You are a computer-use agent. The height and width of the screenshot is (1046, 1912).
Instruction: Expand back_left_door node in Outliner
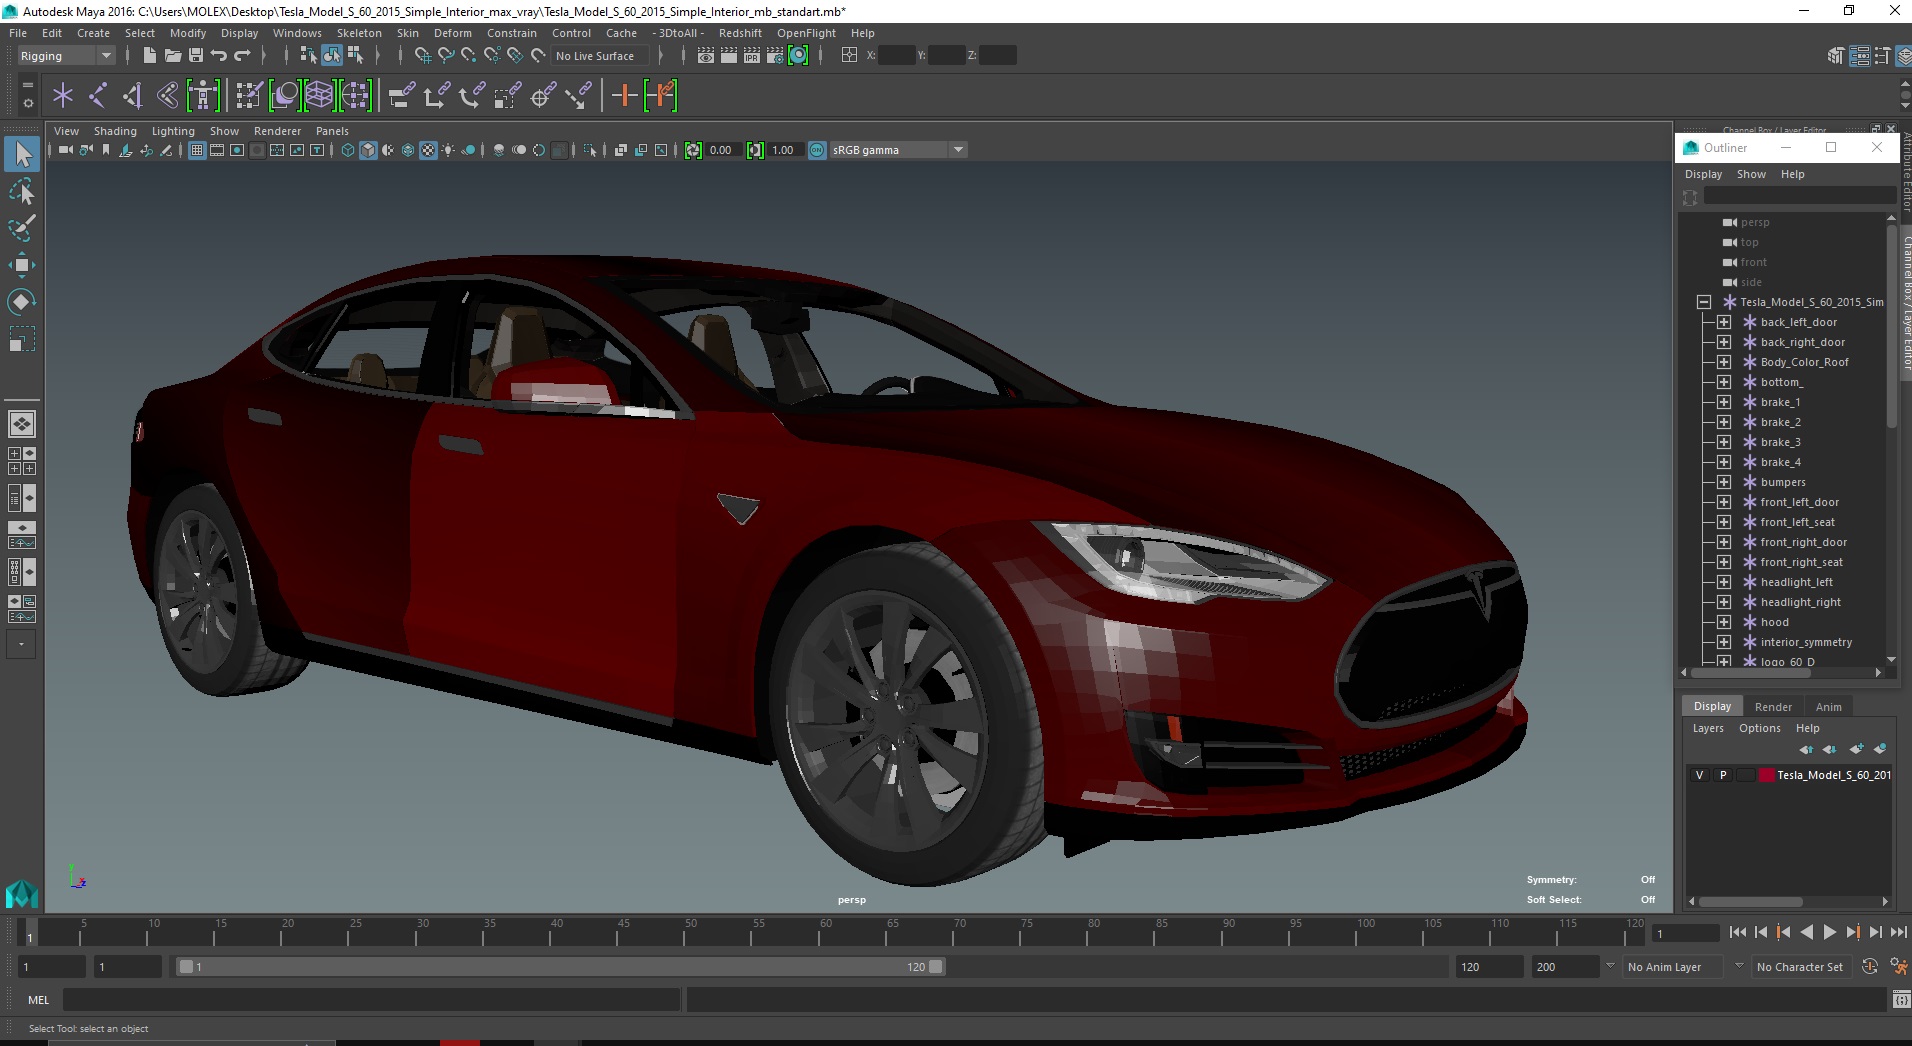click(x=1724, y=322)
